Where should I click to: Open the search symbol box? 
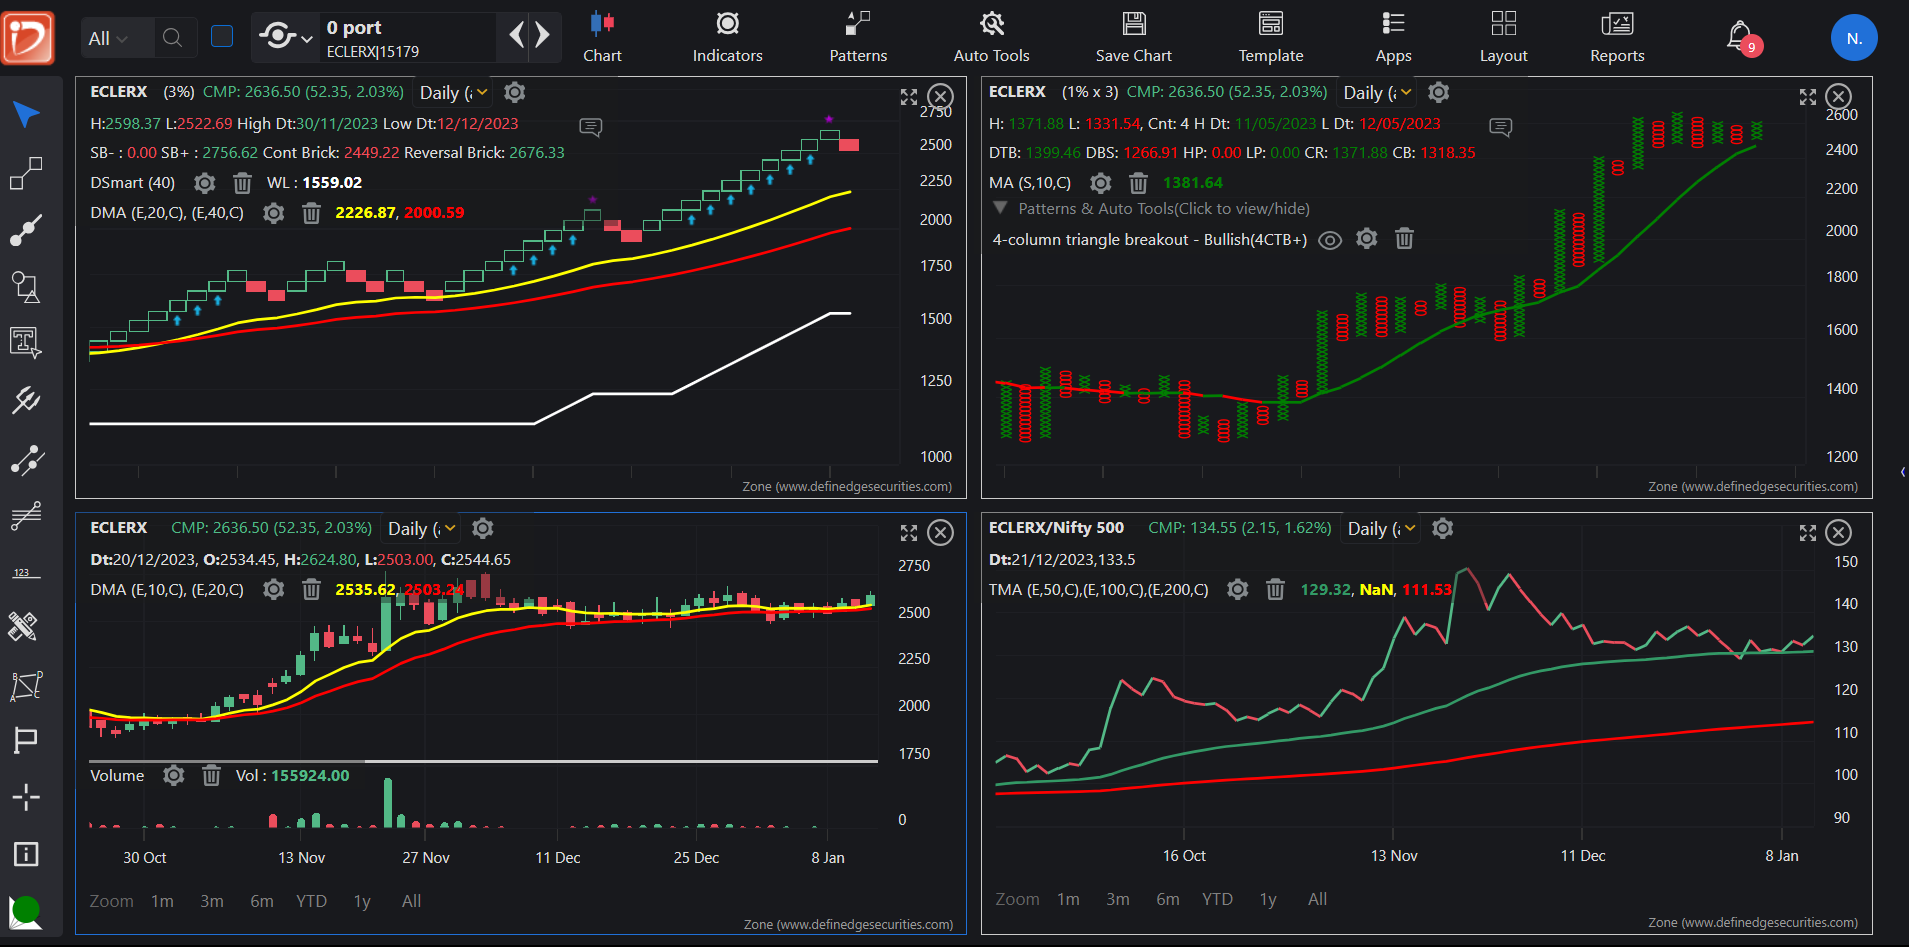[173, 38]
